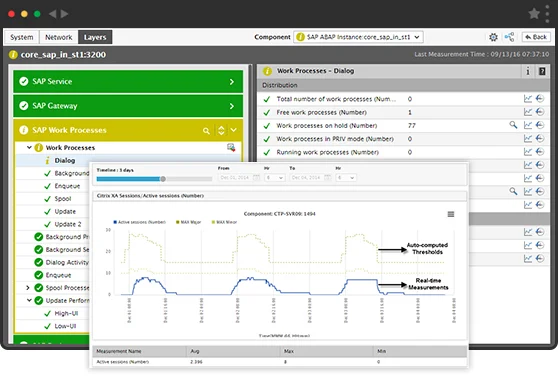This screenshot has height=382, width=558.
Task: Click Free work processes (Number) measure
Action: [x=321, y=112]
